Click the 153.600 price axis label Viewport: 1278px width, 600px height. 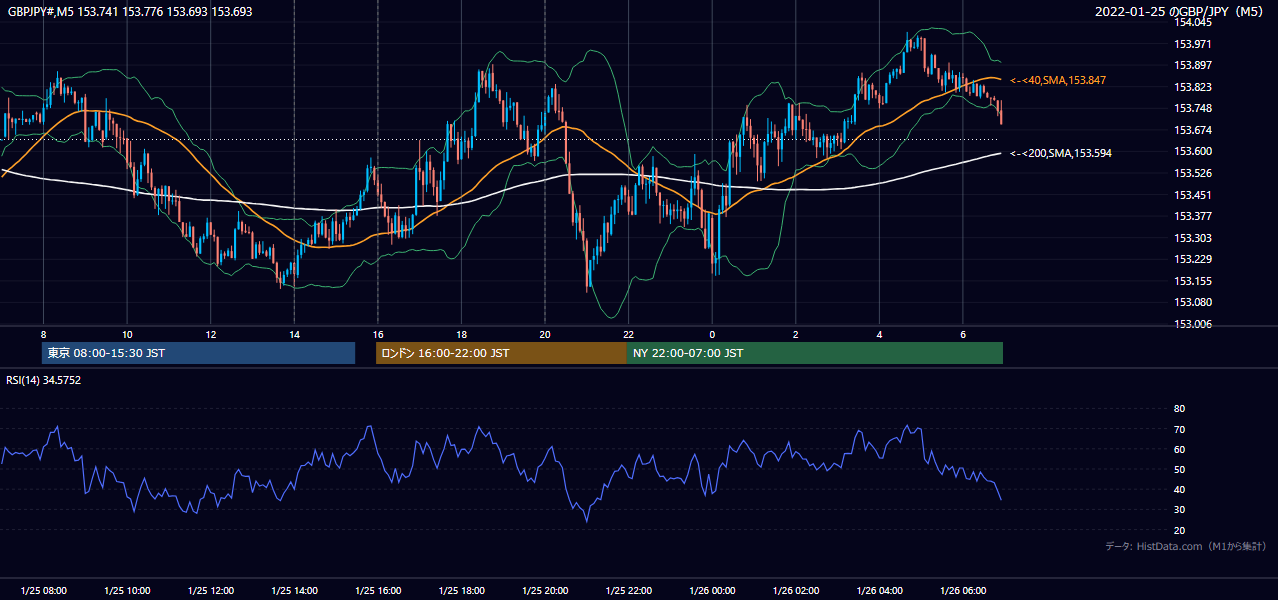(x=1193, y=151)
